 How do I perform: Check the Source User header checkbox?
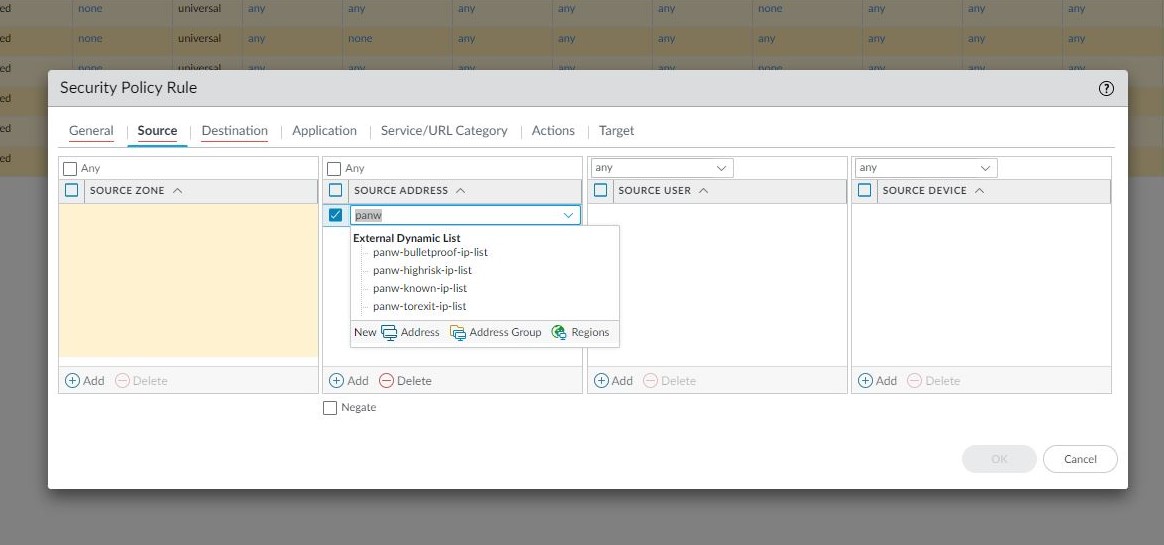pos(601,190)
